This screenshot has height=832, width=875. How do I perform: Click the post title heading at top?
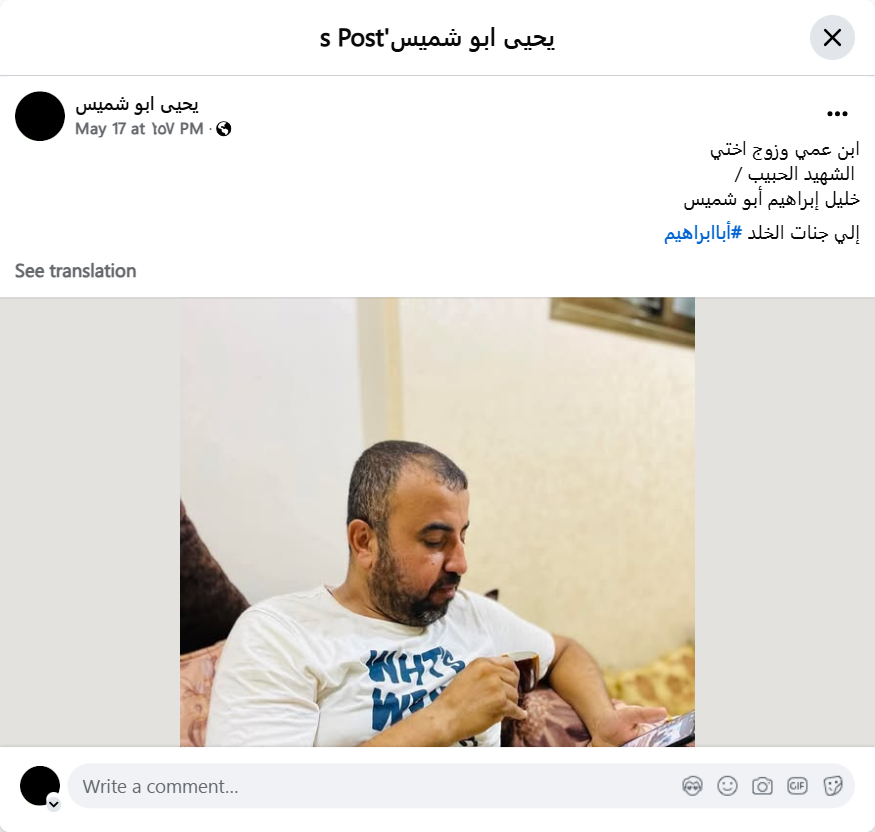[x=437, y=38]
